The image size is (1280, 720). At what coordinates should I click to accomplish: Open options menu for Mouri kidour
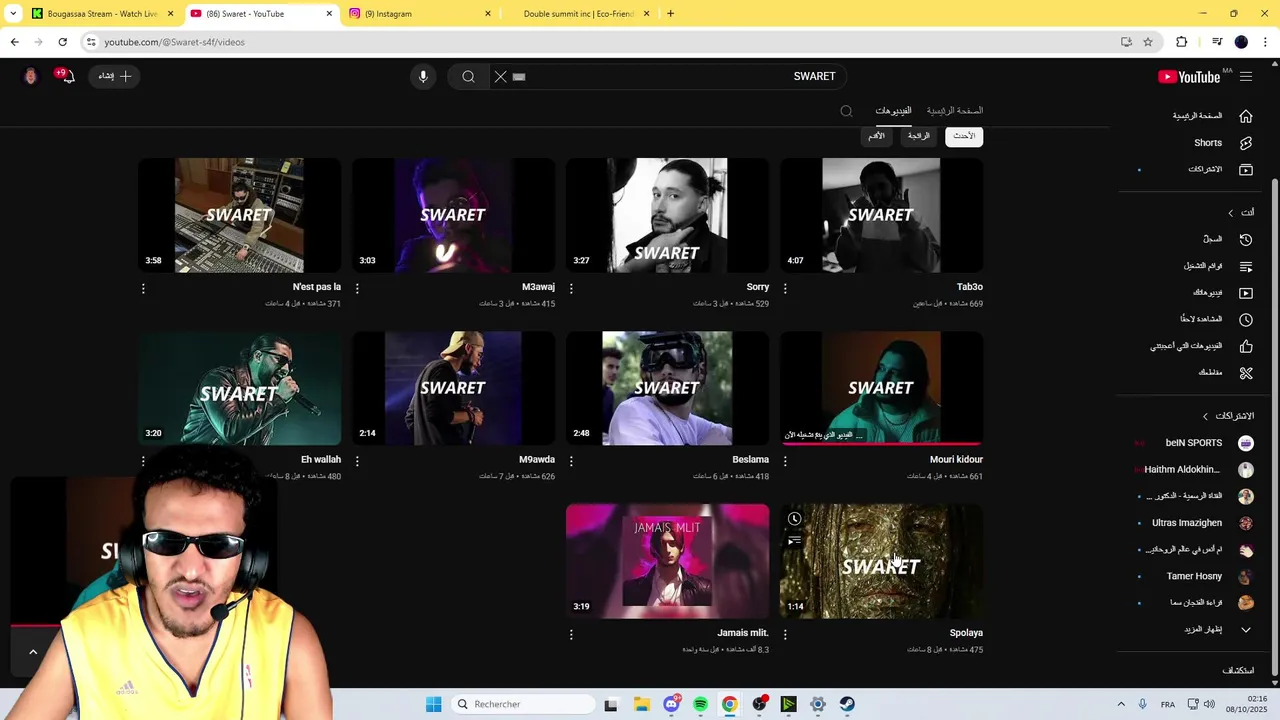(785, 461)
